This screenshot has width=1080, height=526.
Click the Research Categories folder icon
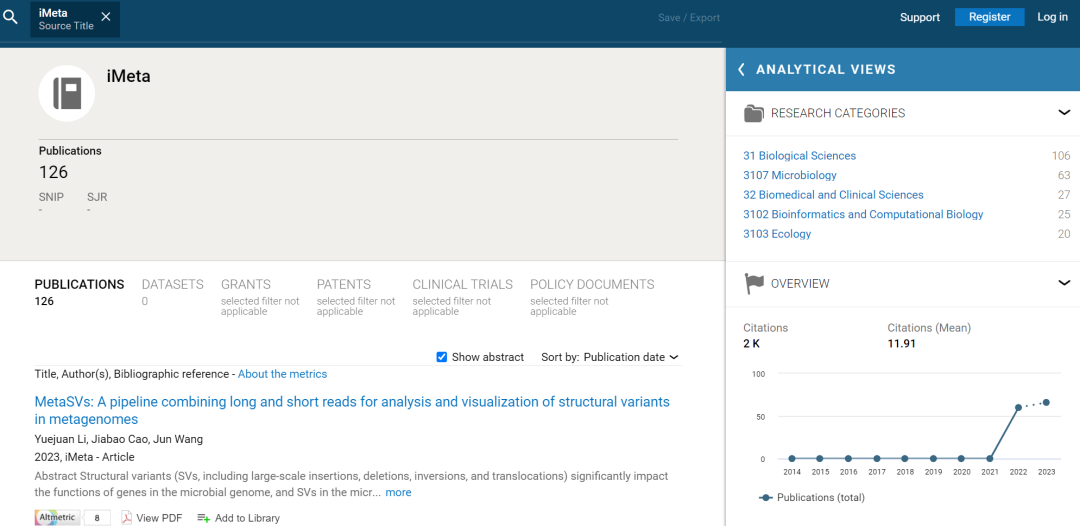pyautogui.click(x=754, y=113)
